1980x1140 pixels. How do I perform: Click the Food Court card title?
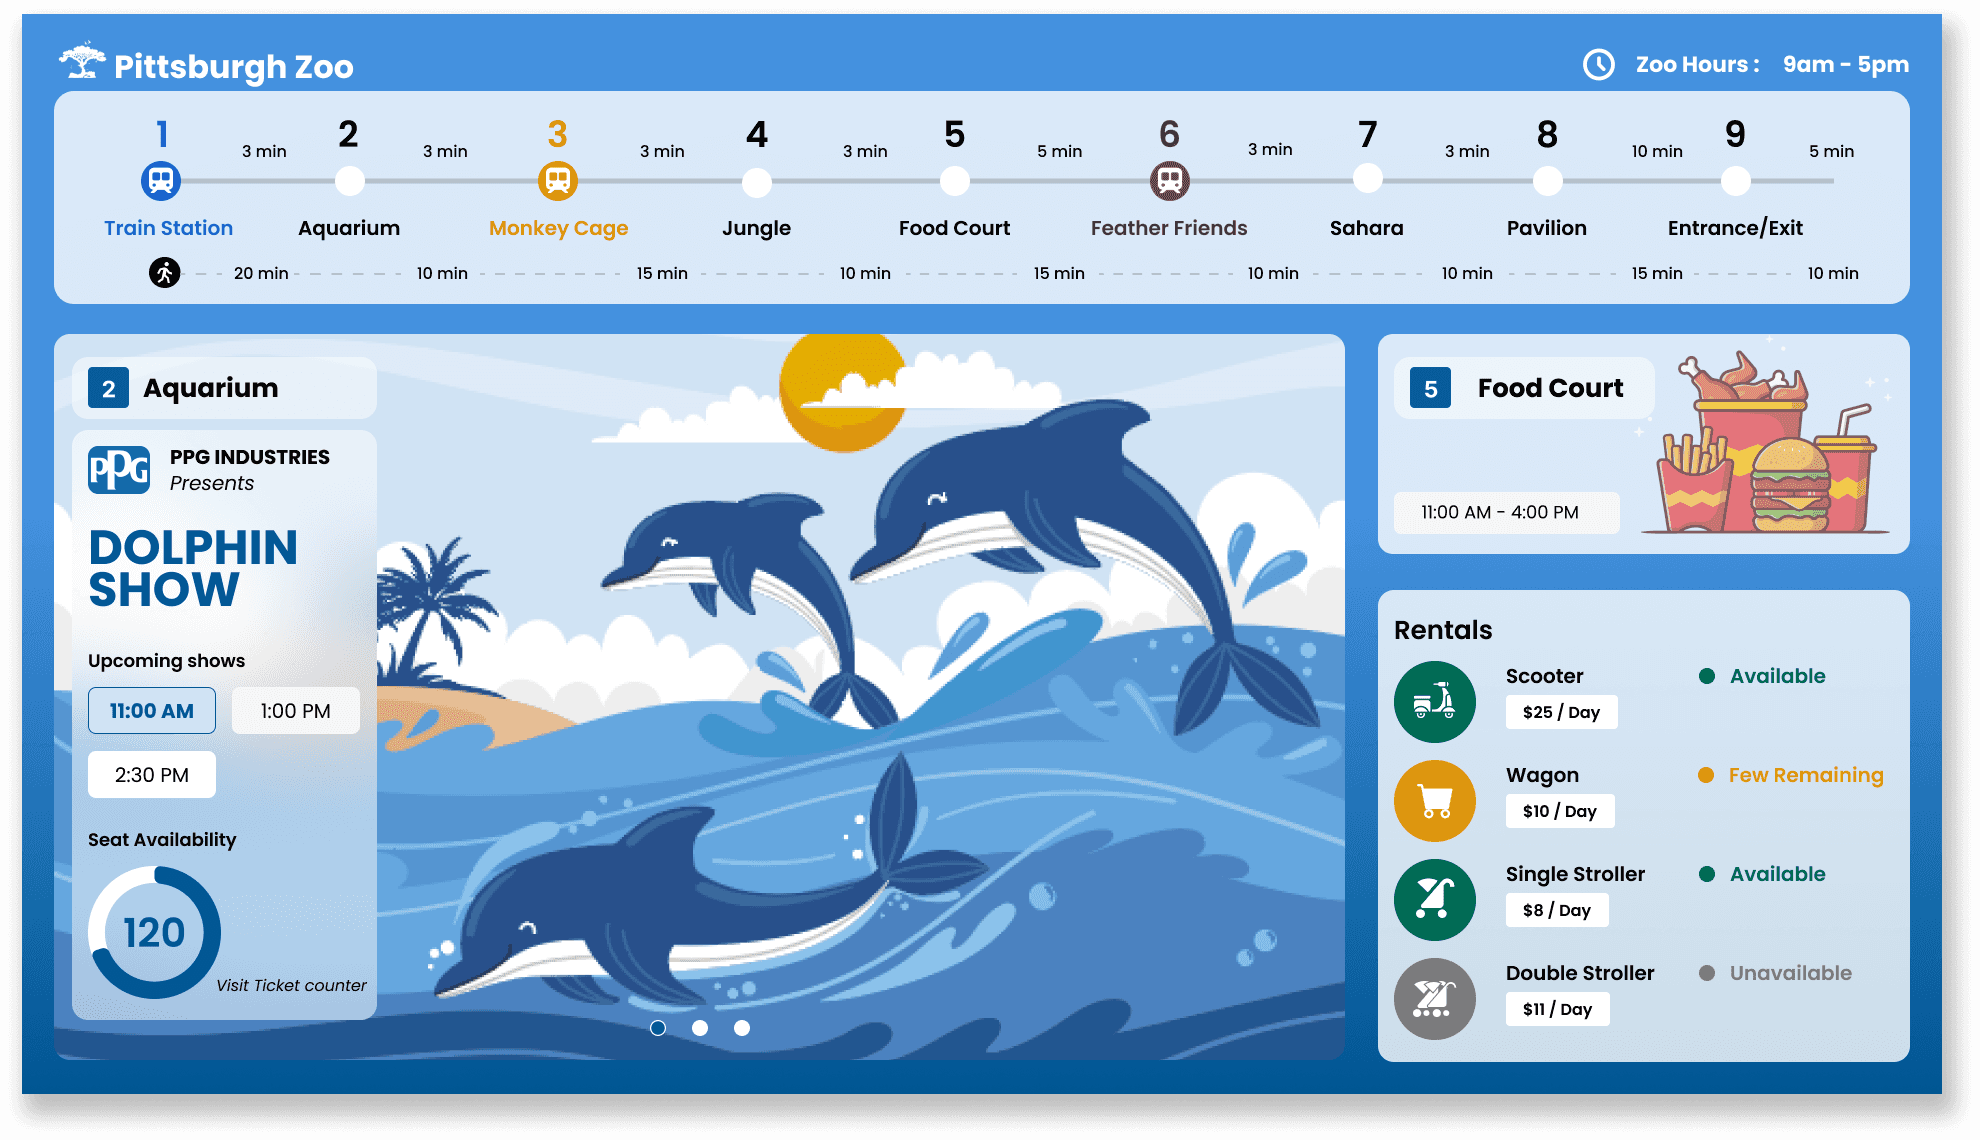(x=1550, y=388)
